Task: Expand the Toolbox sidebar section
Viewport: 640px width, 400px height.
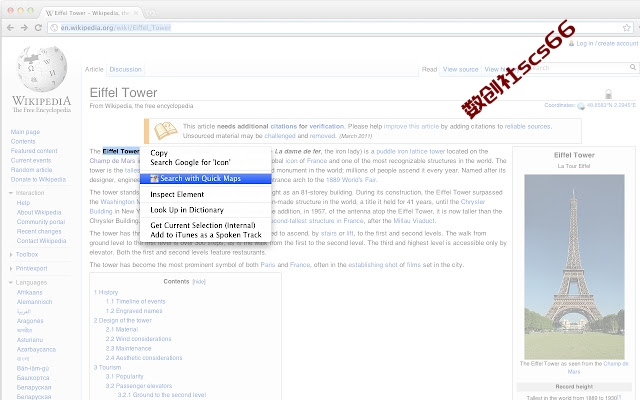Action: (x=11, y=254)
